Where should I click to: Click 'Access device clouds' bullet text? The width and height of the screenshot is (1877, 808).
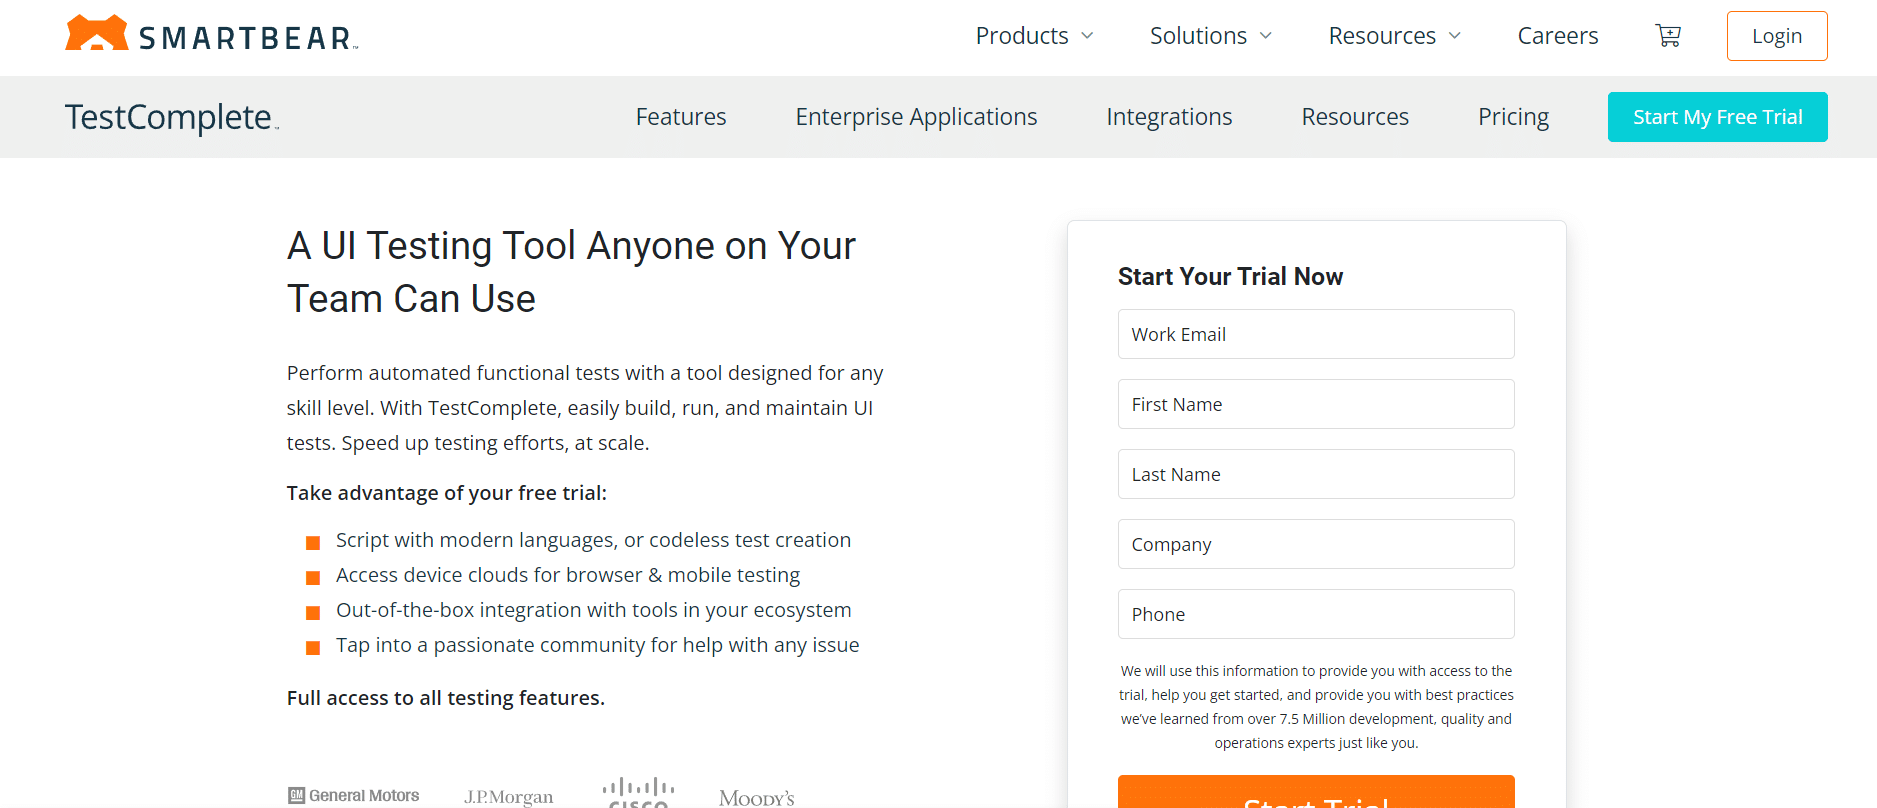568,575
